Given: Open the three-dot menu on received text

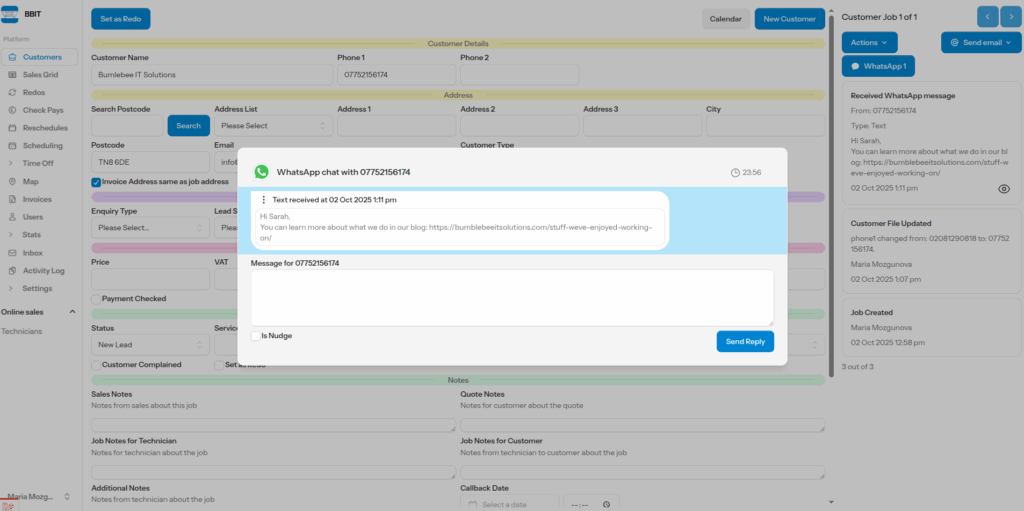Looking at the screenshot, I should coord(264,200).
